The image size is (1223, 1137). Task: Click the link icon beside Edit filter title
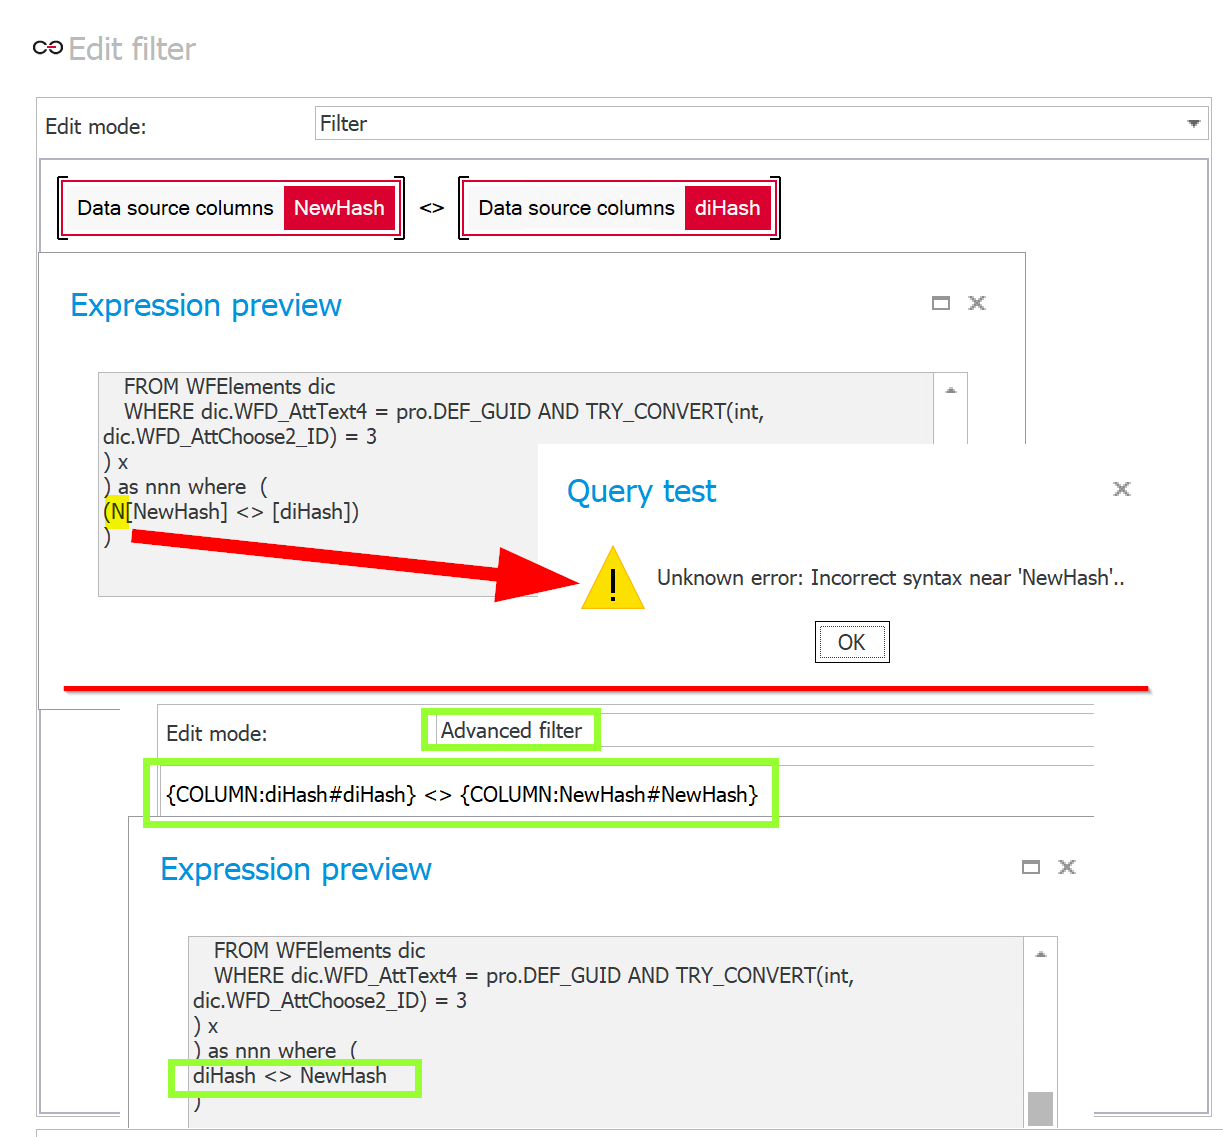(47, 48)
